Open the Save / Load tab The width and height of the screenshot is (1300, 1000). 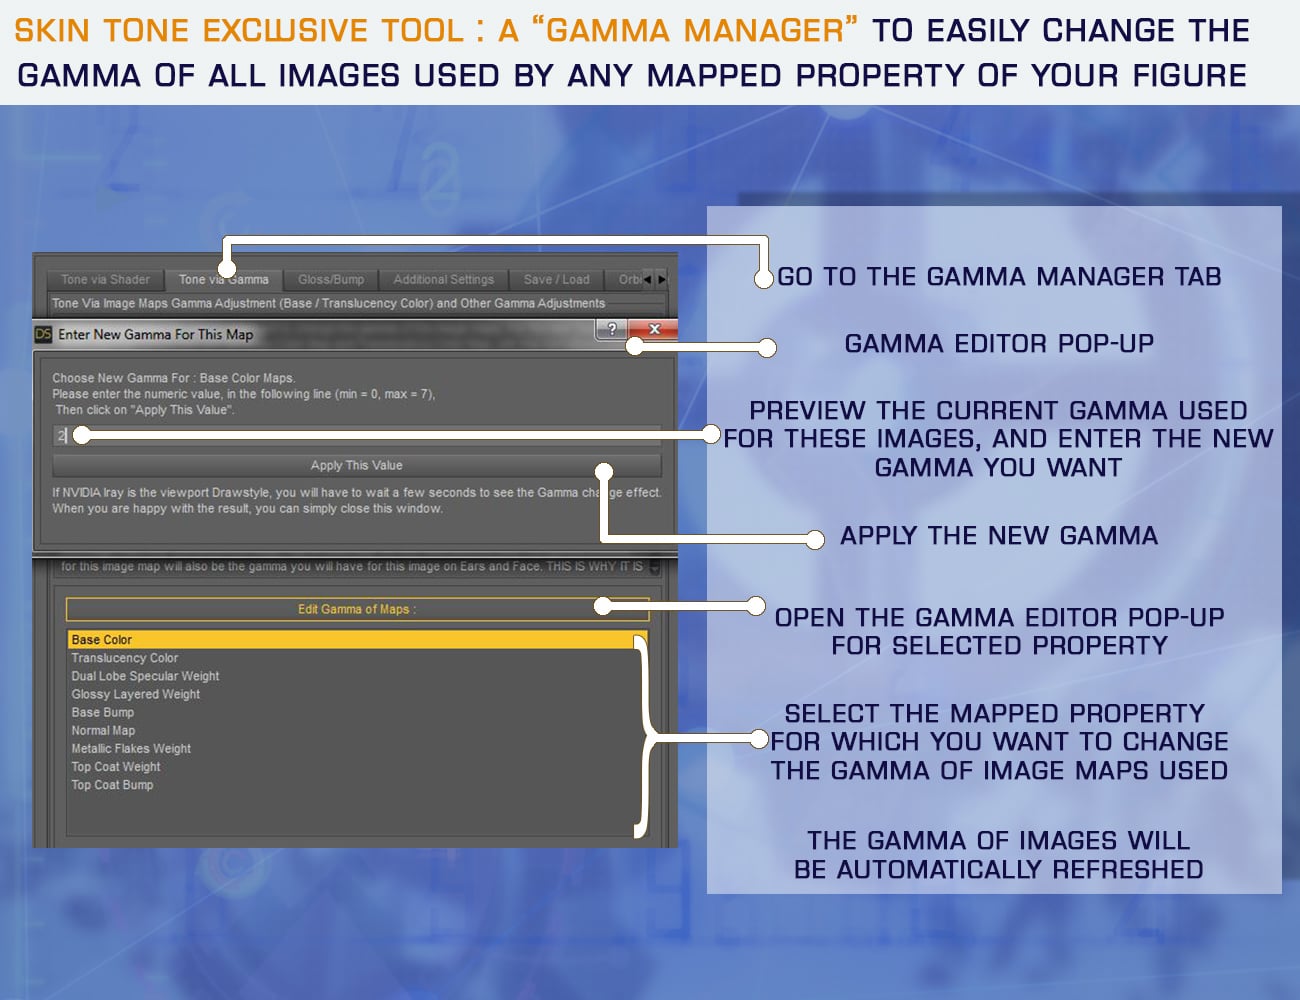(x=556, y=280)
